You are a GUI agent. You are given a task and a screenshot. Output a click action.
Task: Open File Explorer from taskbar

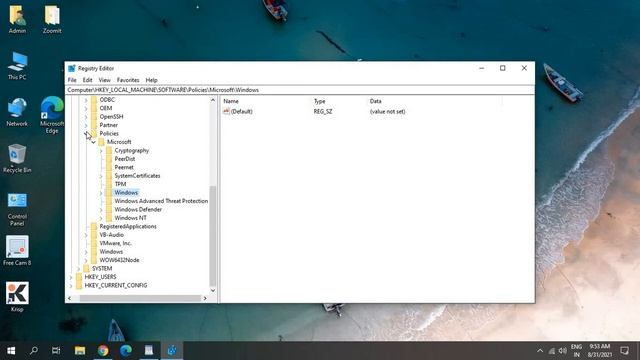[x=80, y=351]
